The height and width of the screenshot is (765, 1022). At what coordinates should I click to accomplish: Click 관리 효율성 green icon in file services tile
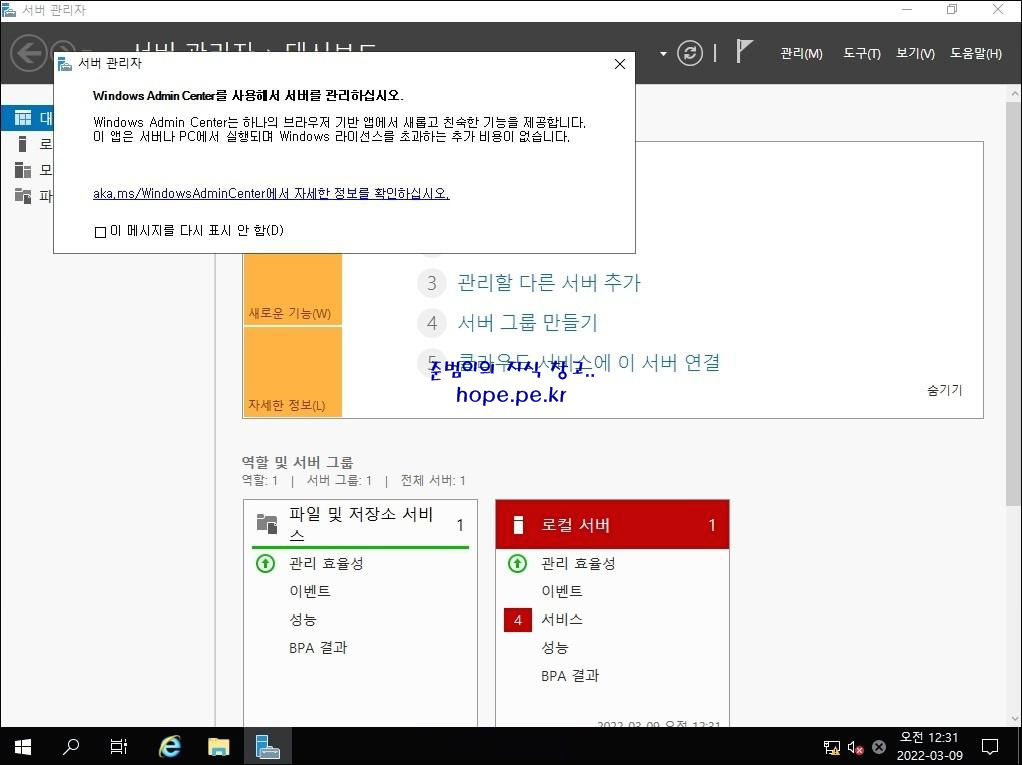pyautogui.click(x=265, y=563)
